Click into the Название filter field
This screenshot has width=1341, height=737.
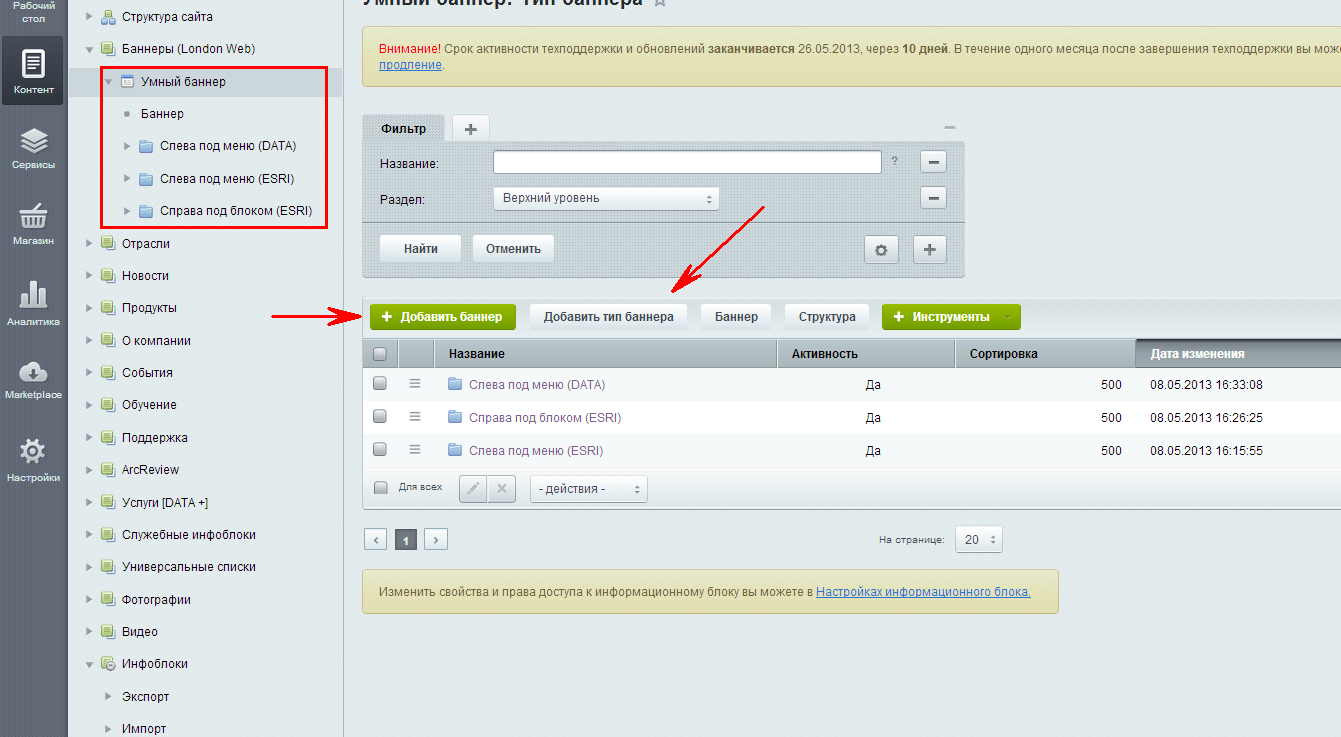pos(686,163)
